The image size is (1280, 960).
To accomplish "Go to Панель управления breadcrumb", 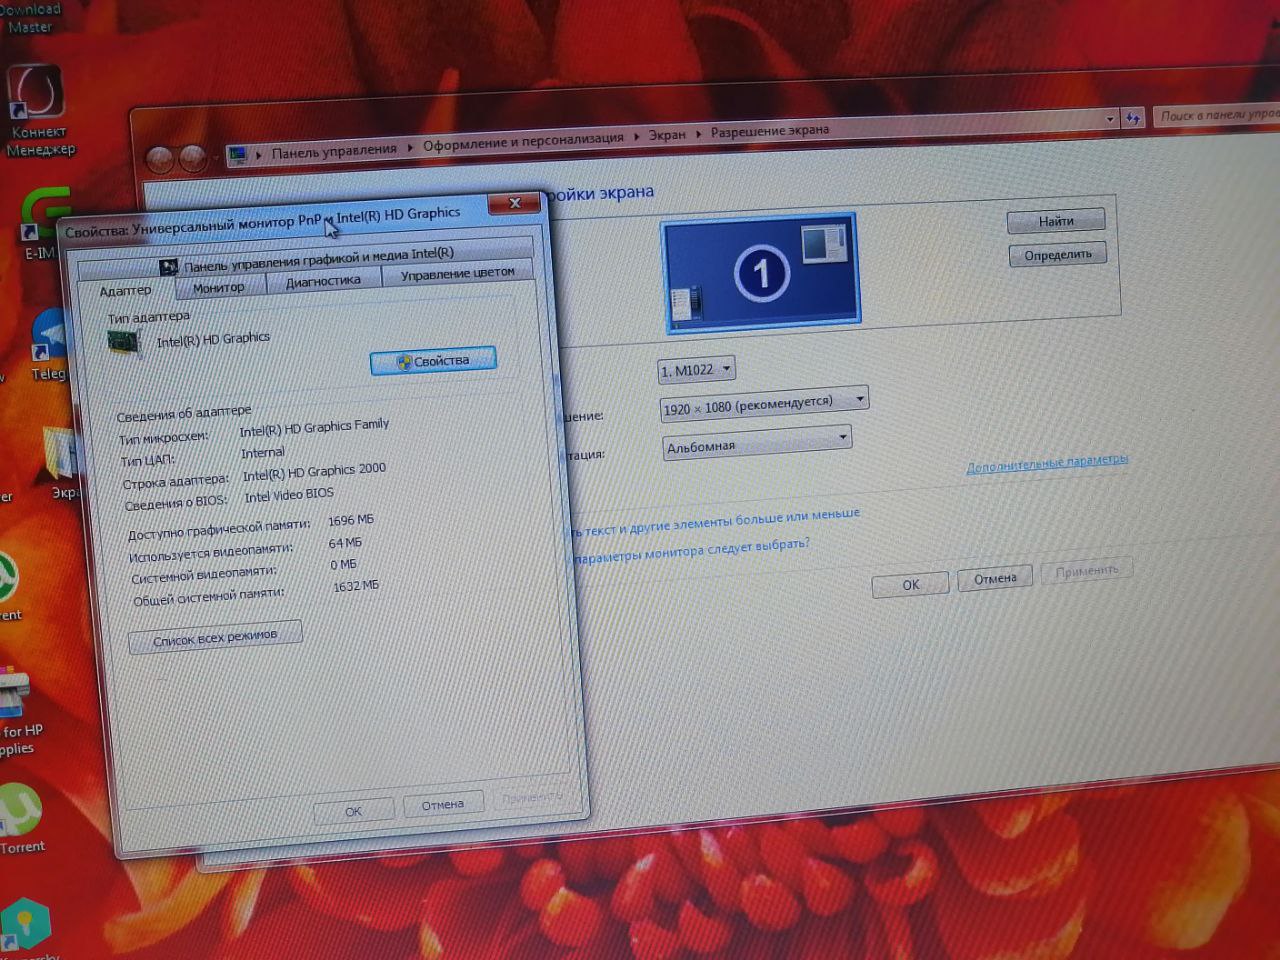I will [x=334, y=151].
